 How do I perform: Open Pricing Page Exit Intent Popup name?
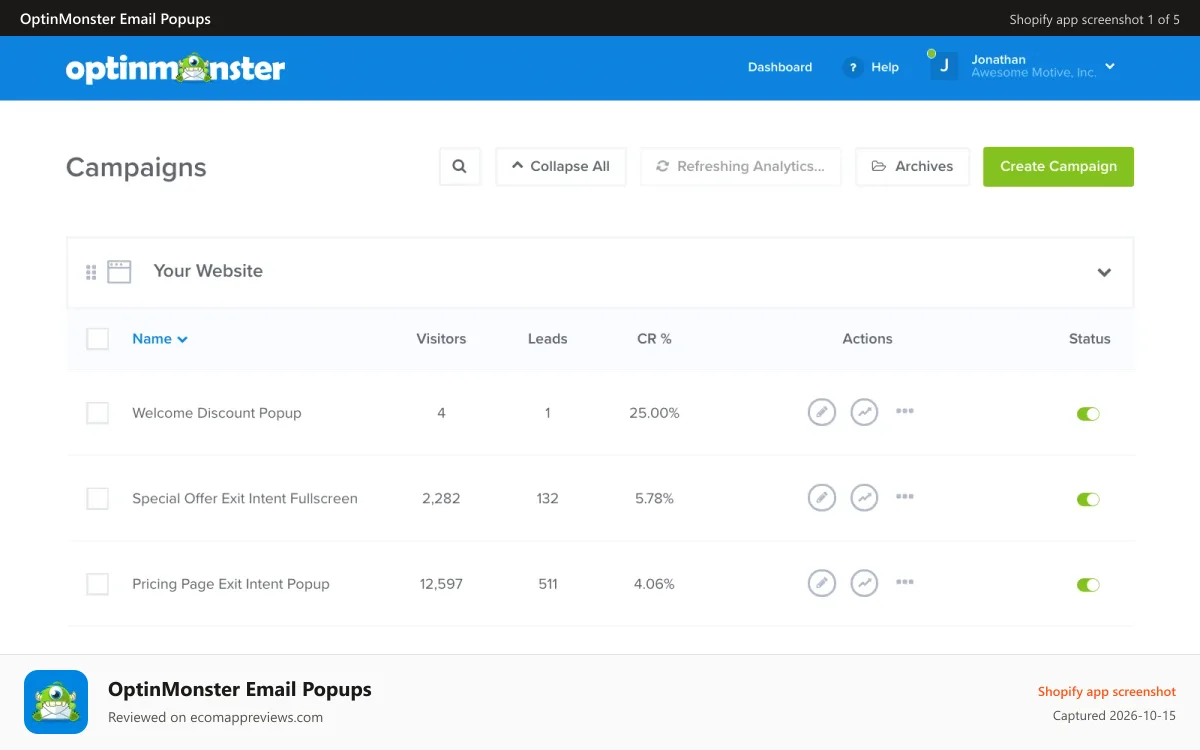[x=231, y=584]
